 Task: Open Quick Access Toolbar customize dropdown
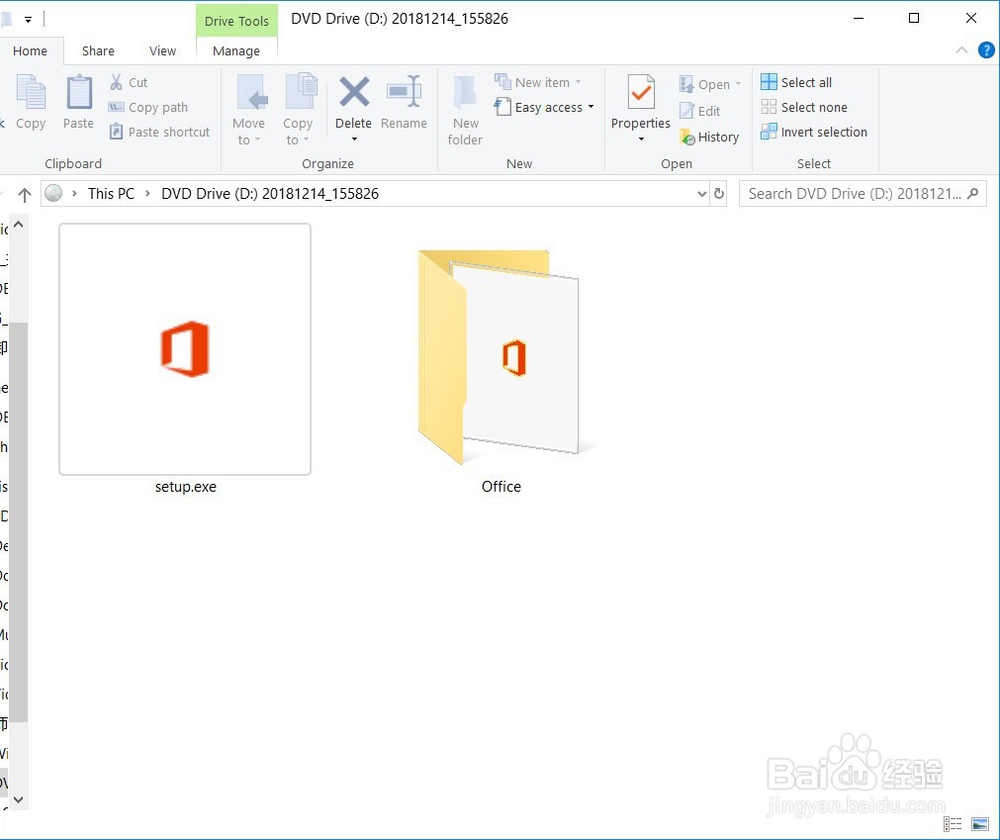pyautogui.click(x=28, y=20)
